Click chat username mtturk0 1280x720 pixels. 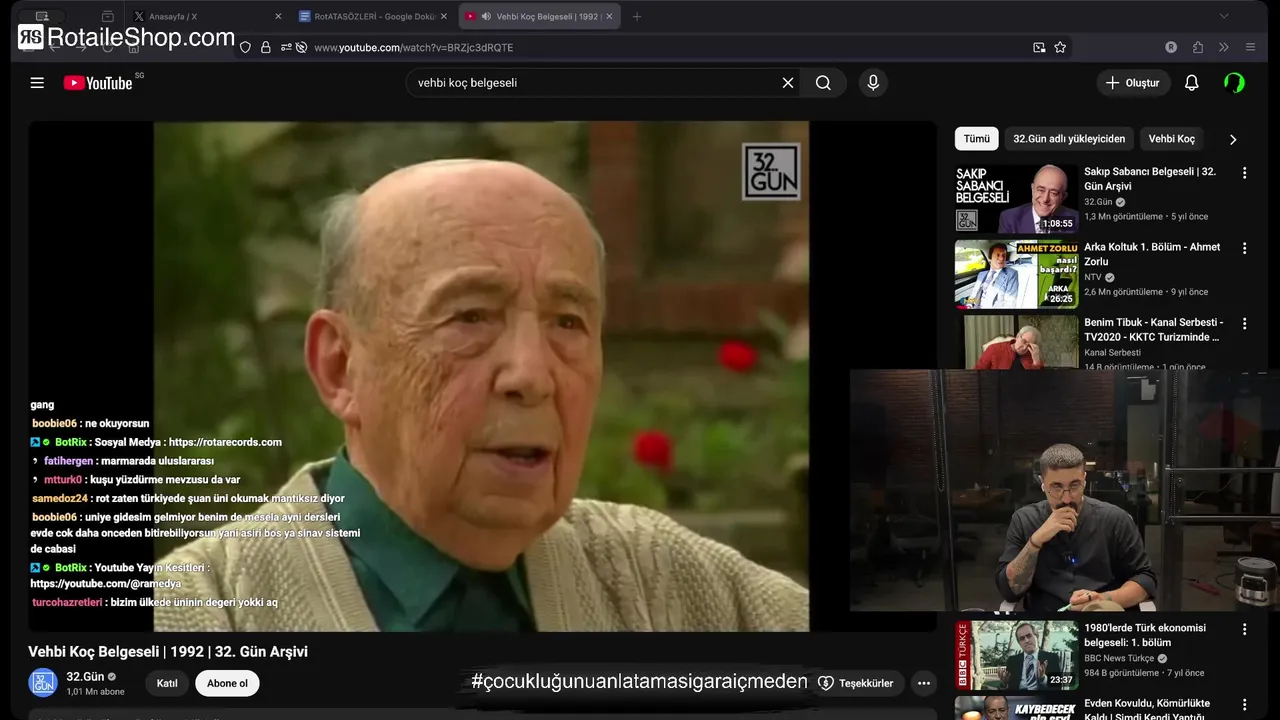(x=63, y=480)
